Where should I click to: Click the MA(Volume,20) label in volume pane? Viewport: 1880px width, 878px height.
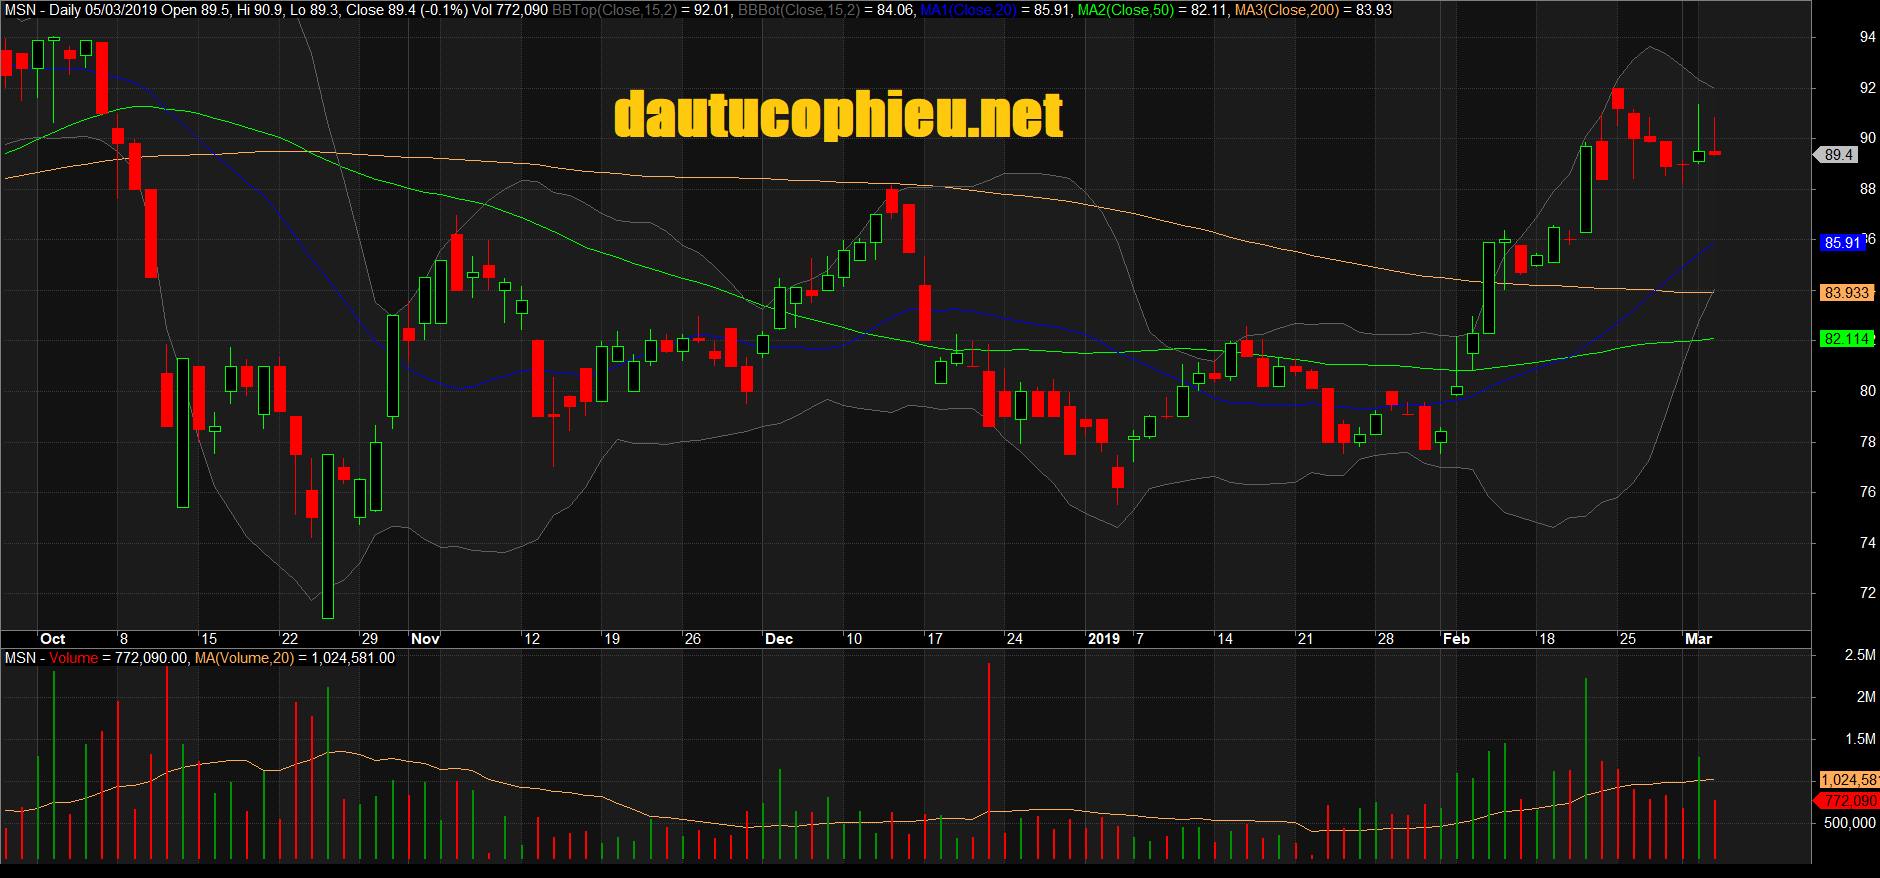click(x=244, y=658)
